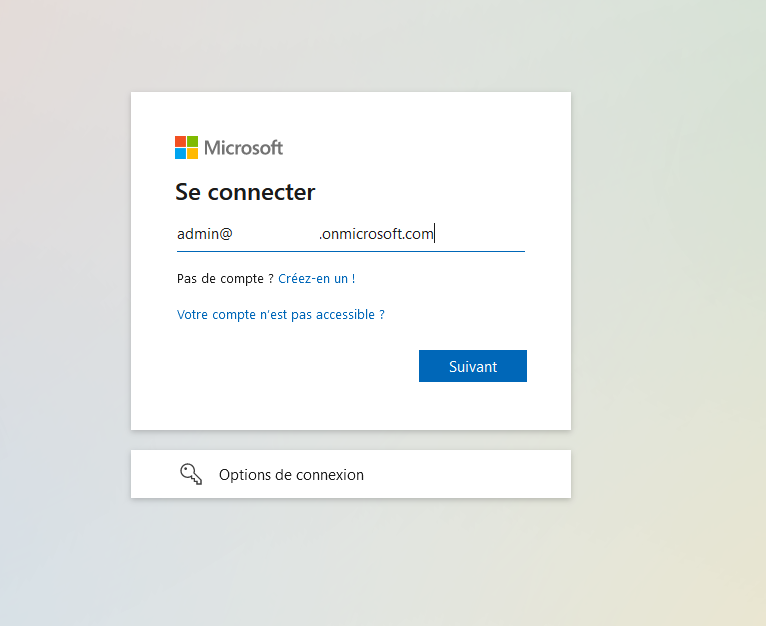The width and height of the screenshot is (766, 626).
Task: Click the yellow square of the Microsoft logo
Action: point(192,153)
